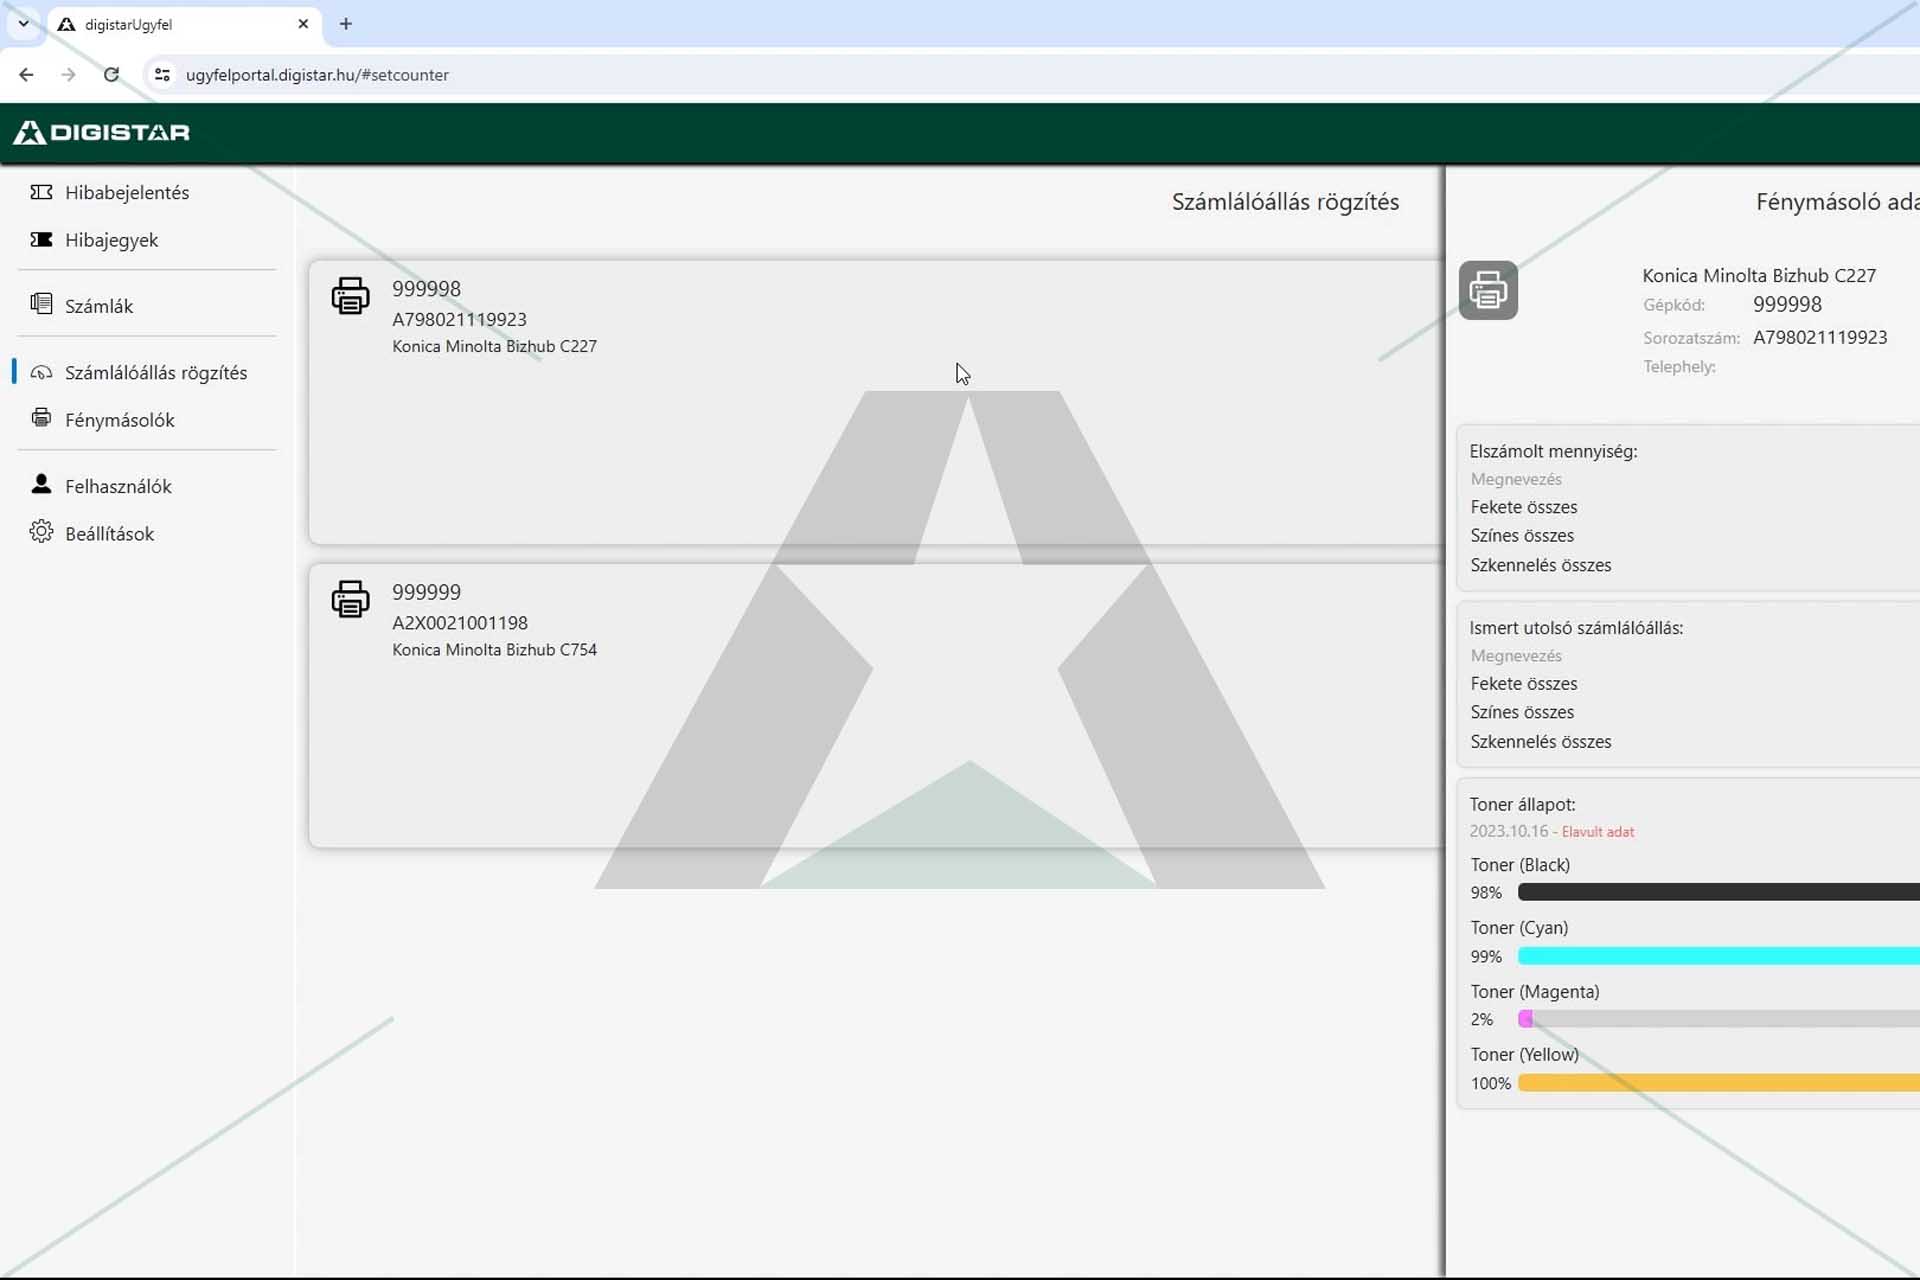This screenshot has width=1920, height=1280.
Task: Click the Hibabejelentés ticket icon
Action: (41, 192)
